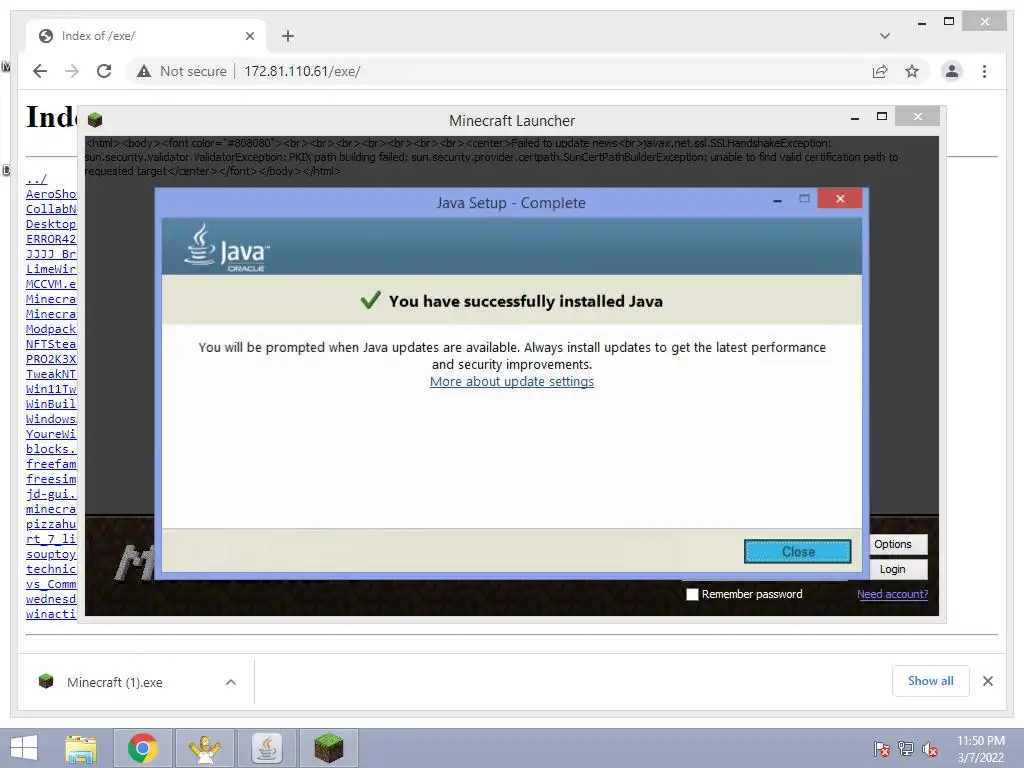1024x768 pixels.
Task: Open the freefam file link
Action: pyautogui.click(x=51, y=464)
